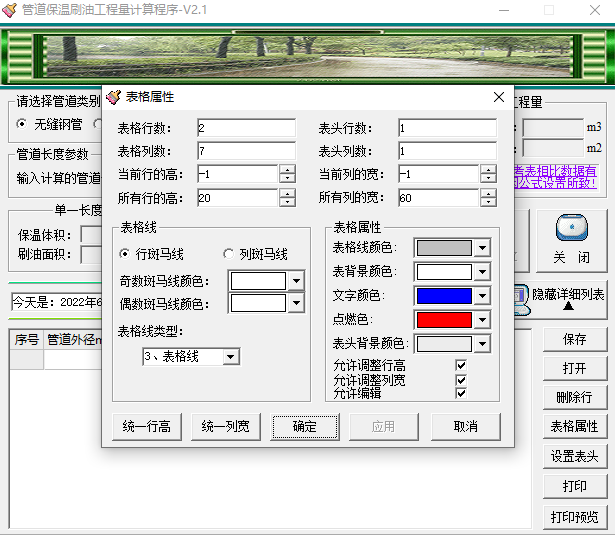Click the 当前行的高 spinner arrows
The image size is (615, 535).
[287, 174]
